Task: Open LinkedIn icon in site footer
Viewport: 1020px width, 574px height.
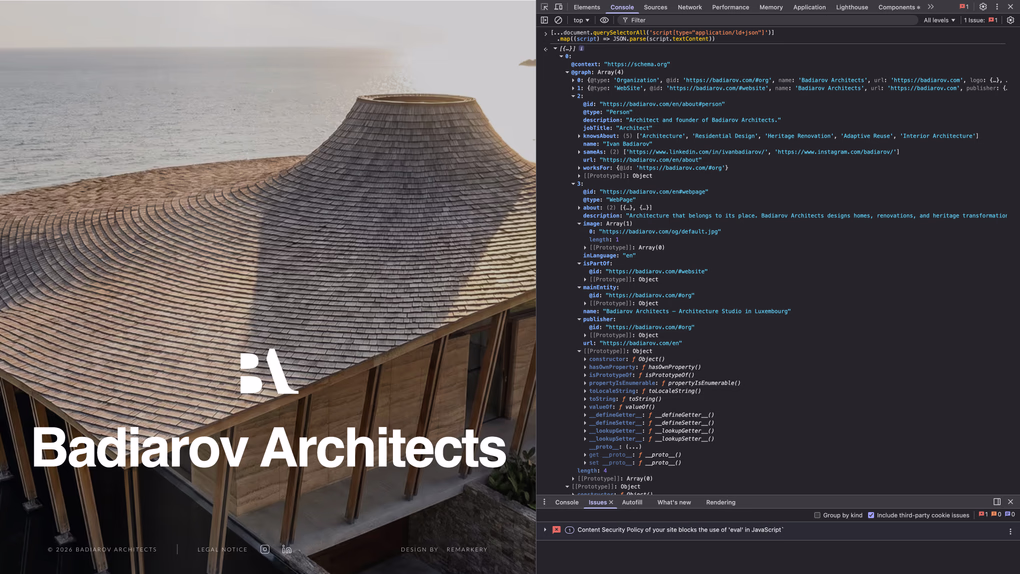Action: tap(286, 549)
